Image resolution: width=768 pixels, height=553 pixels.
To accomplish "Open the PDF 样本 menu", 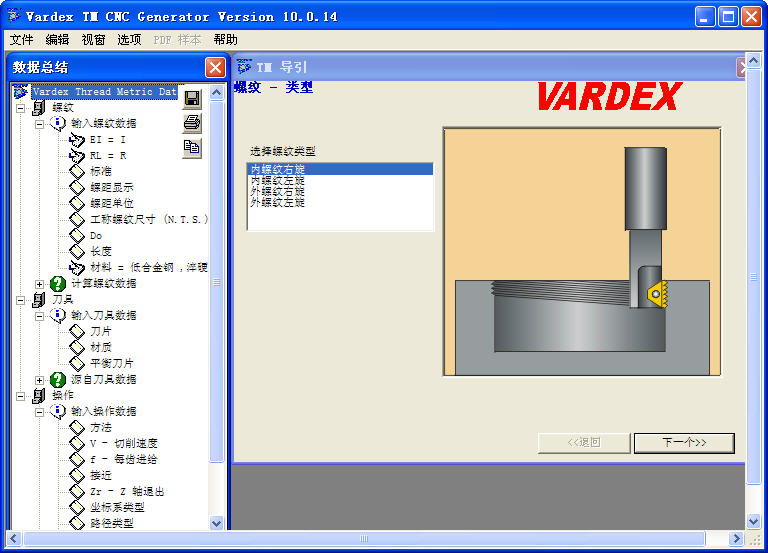I will (177, 40).
